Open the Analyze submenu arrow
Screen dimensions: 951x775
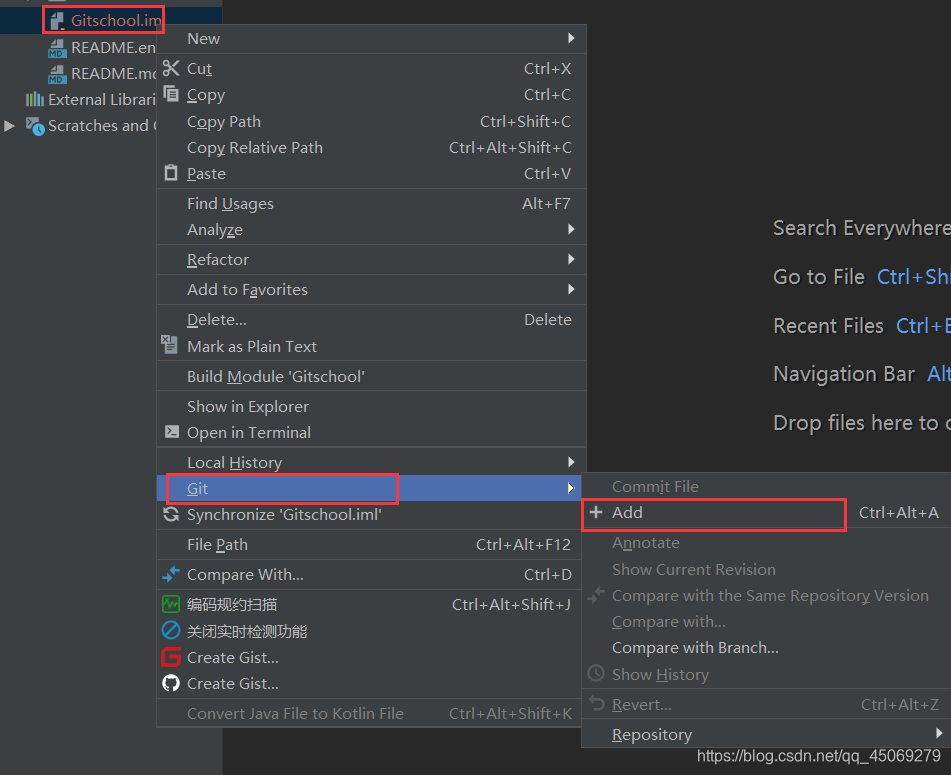point(571,229)
